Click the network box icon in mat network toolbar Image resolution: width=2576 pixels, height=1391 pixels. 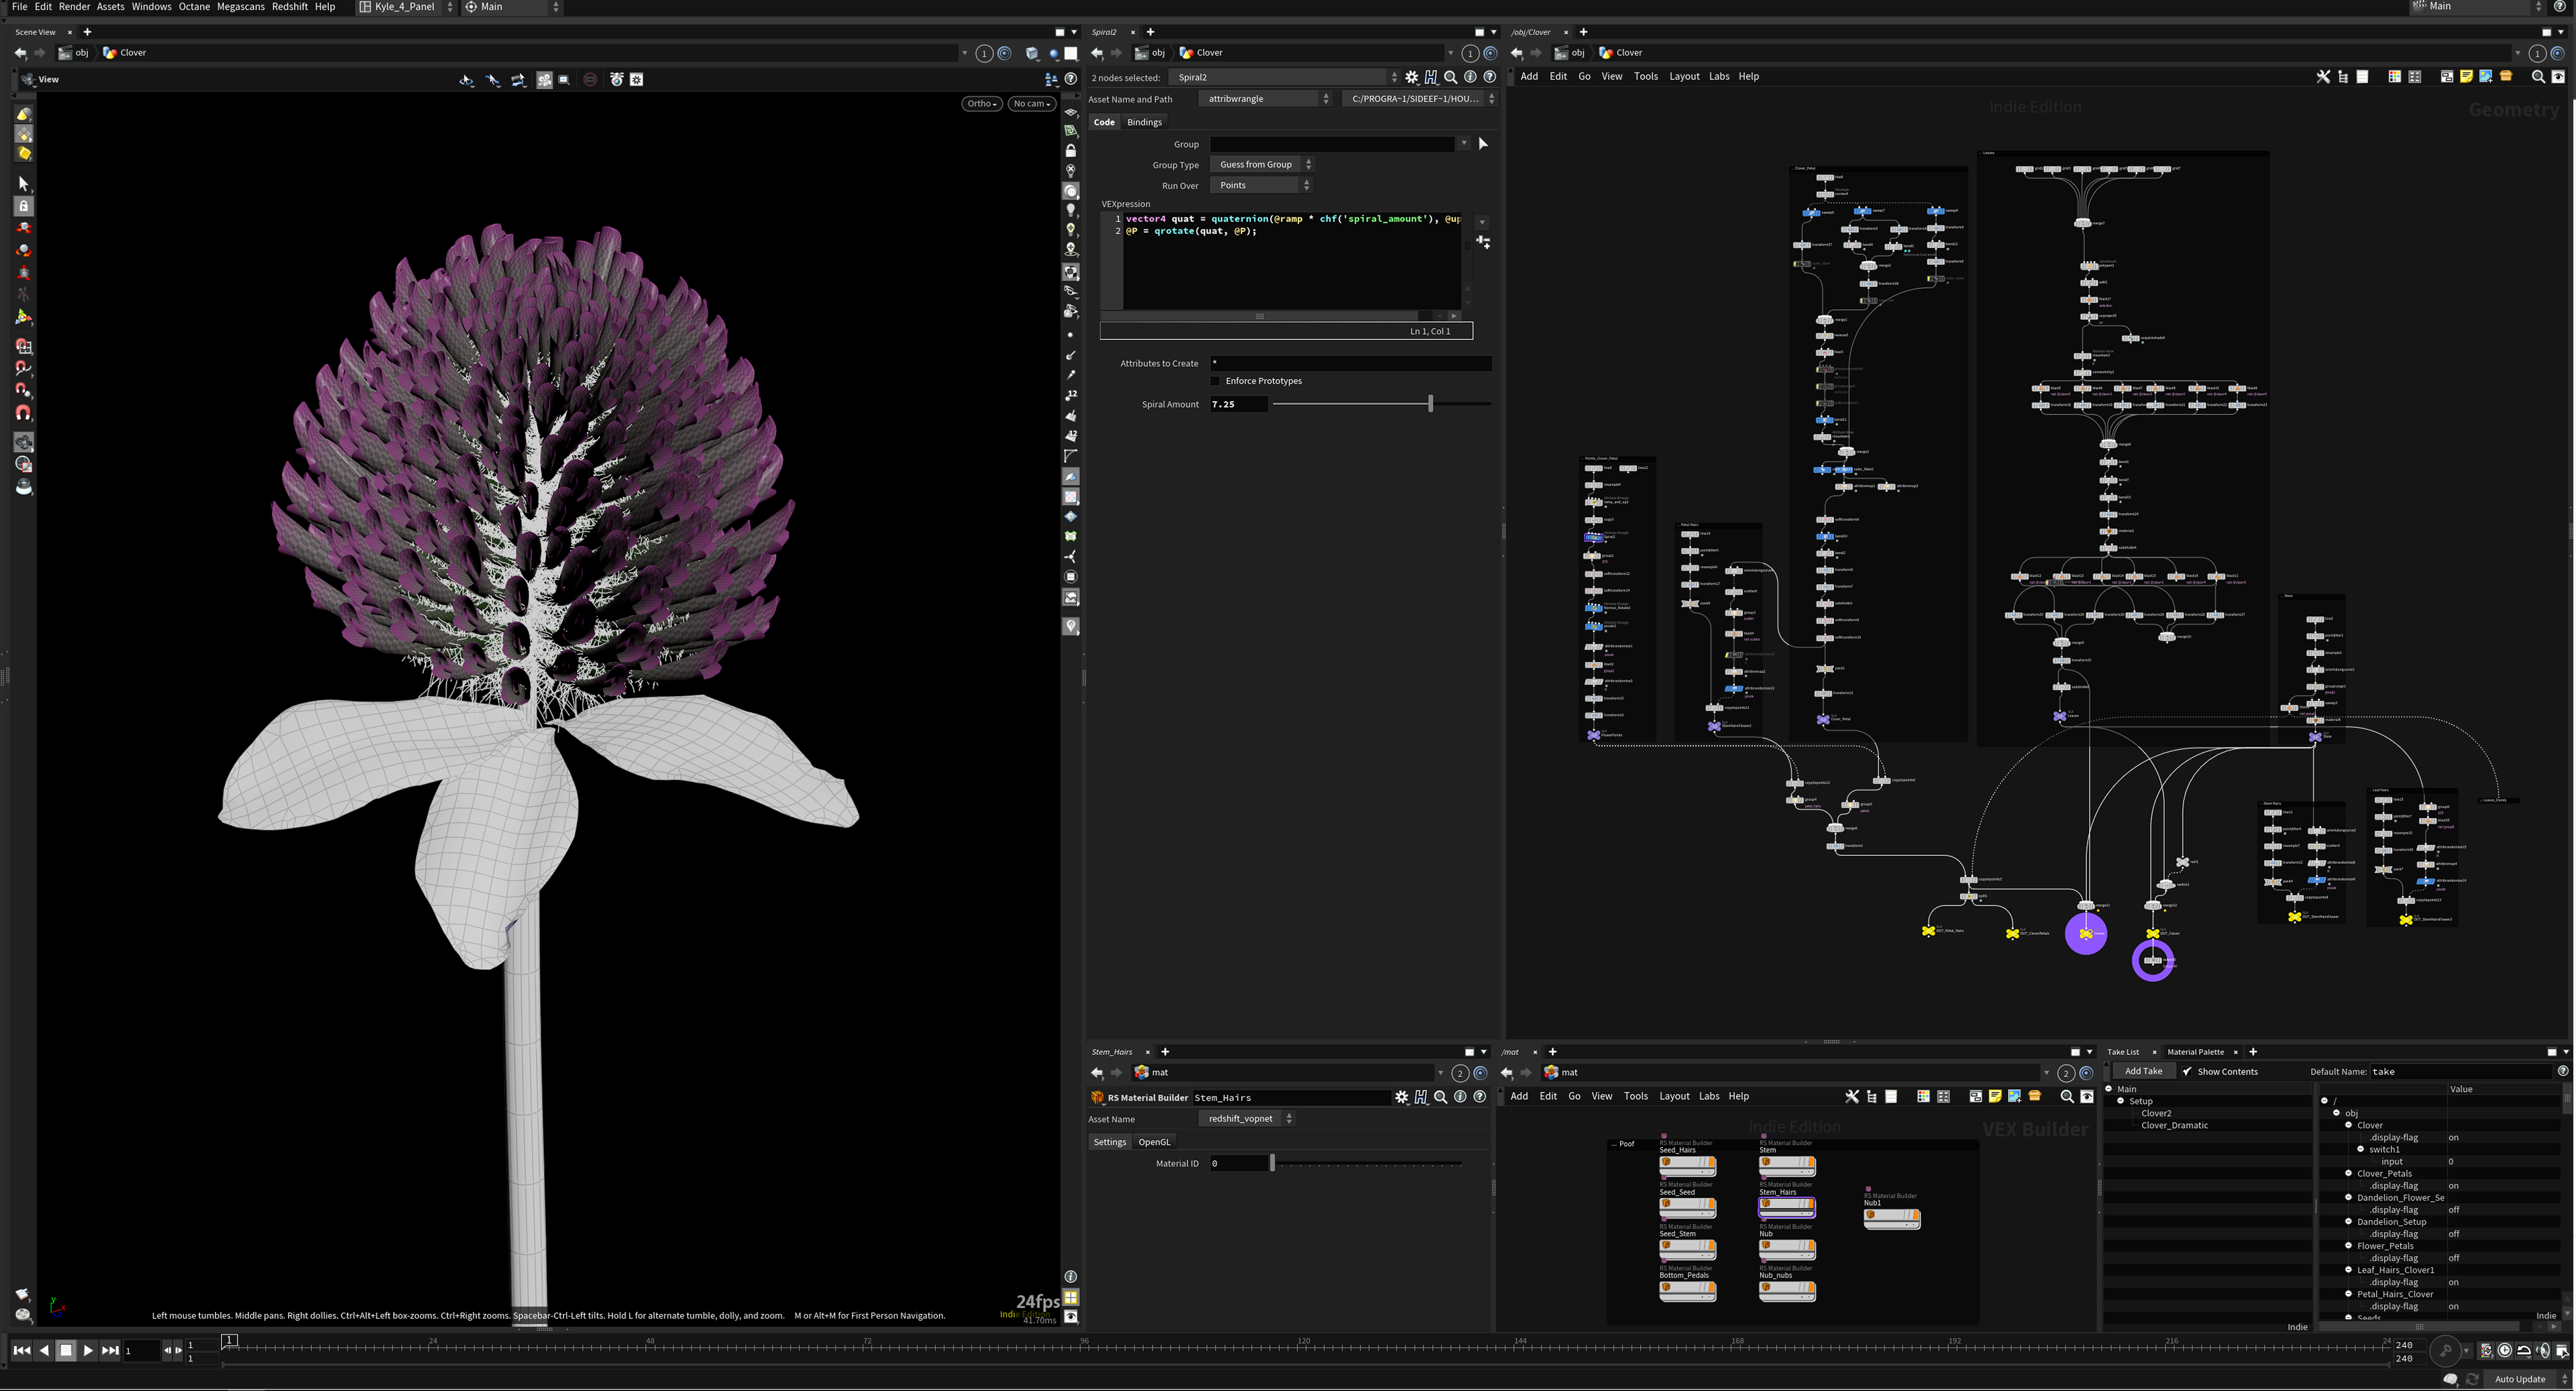[x=1975, y=1097]
